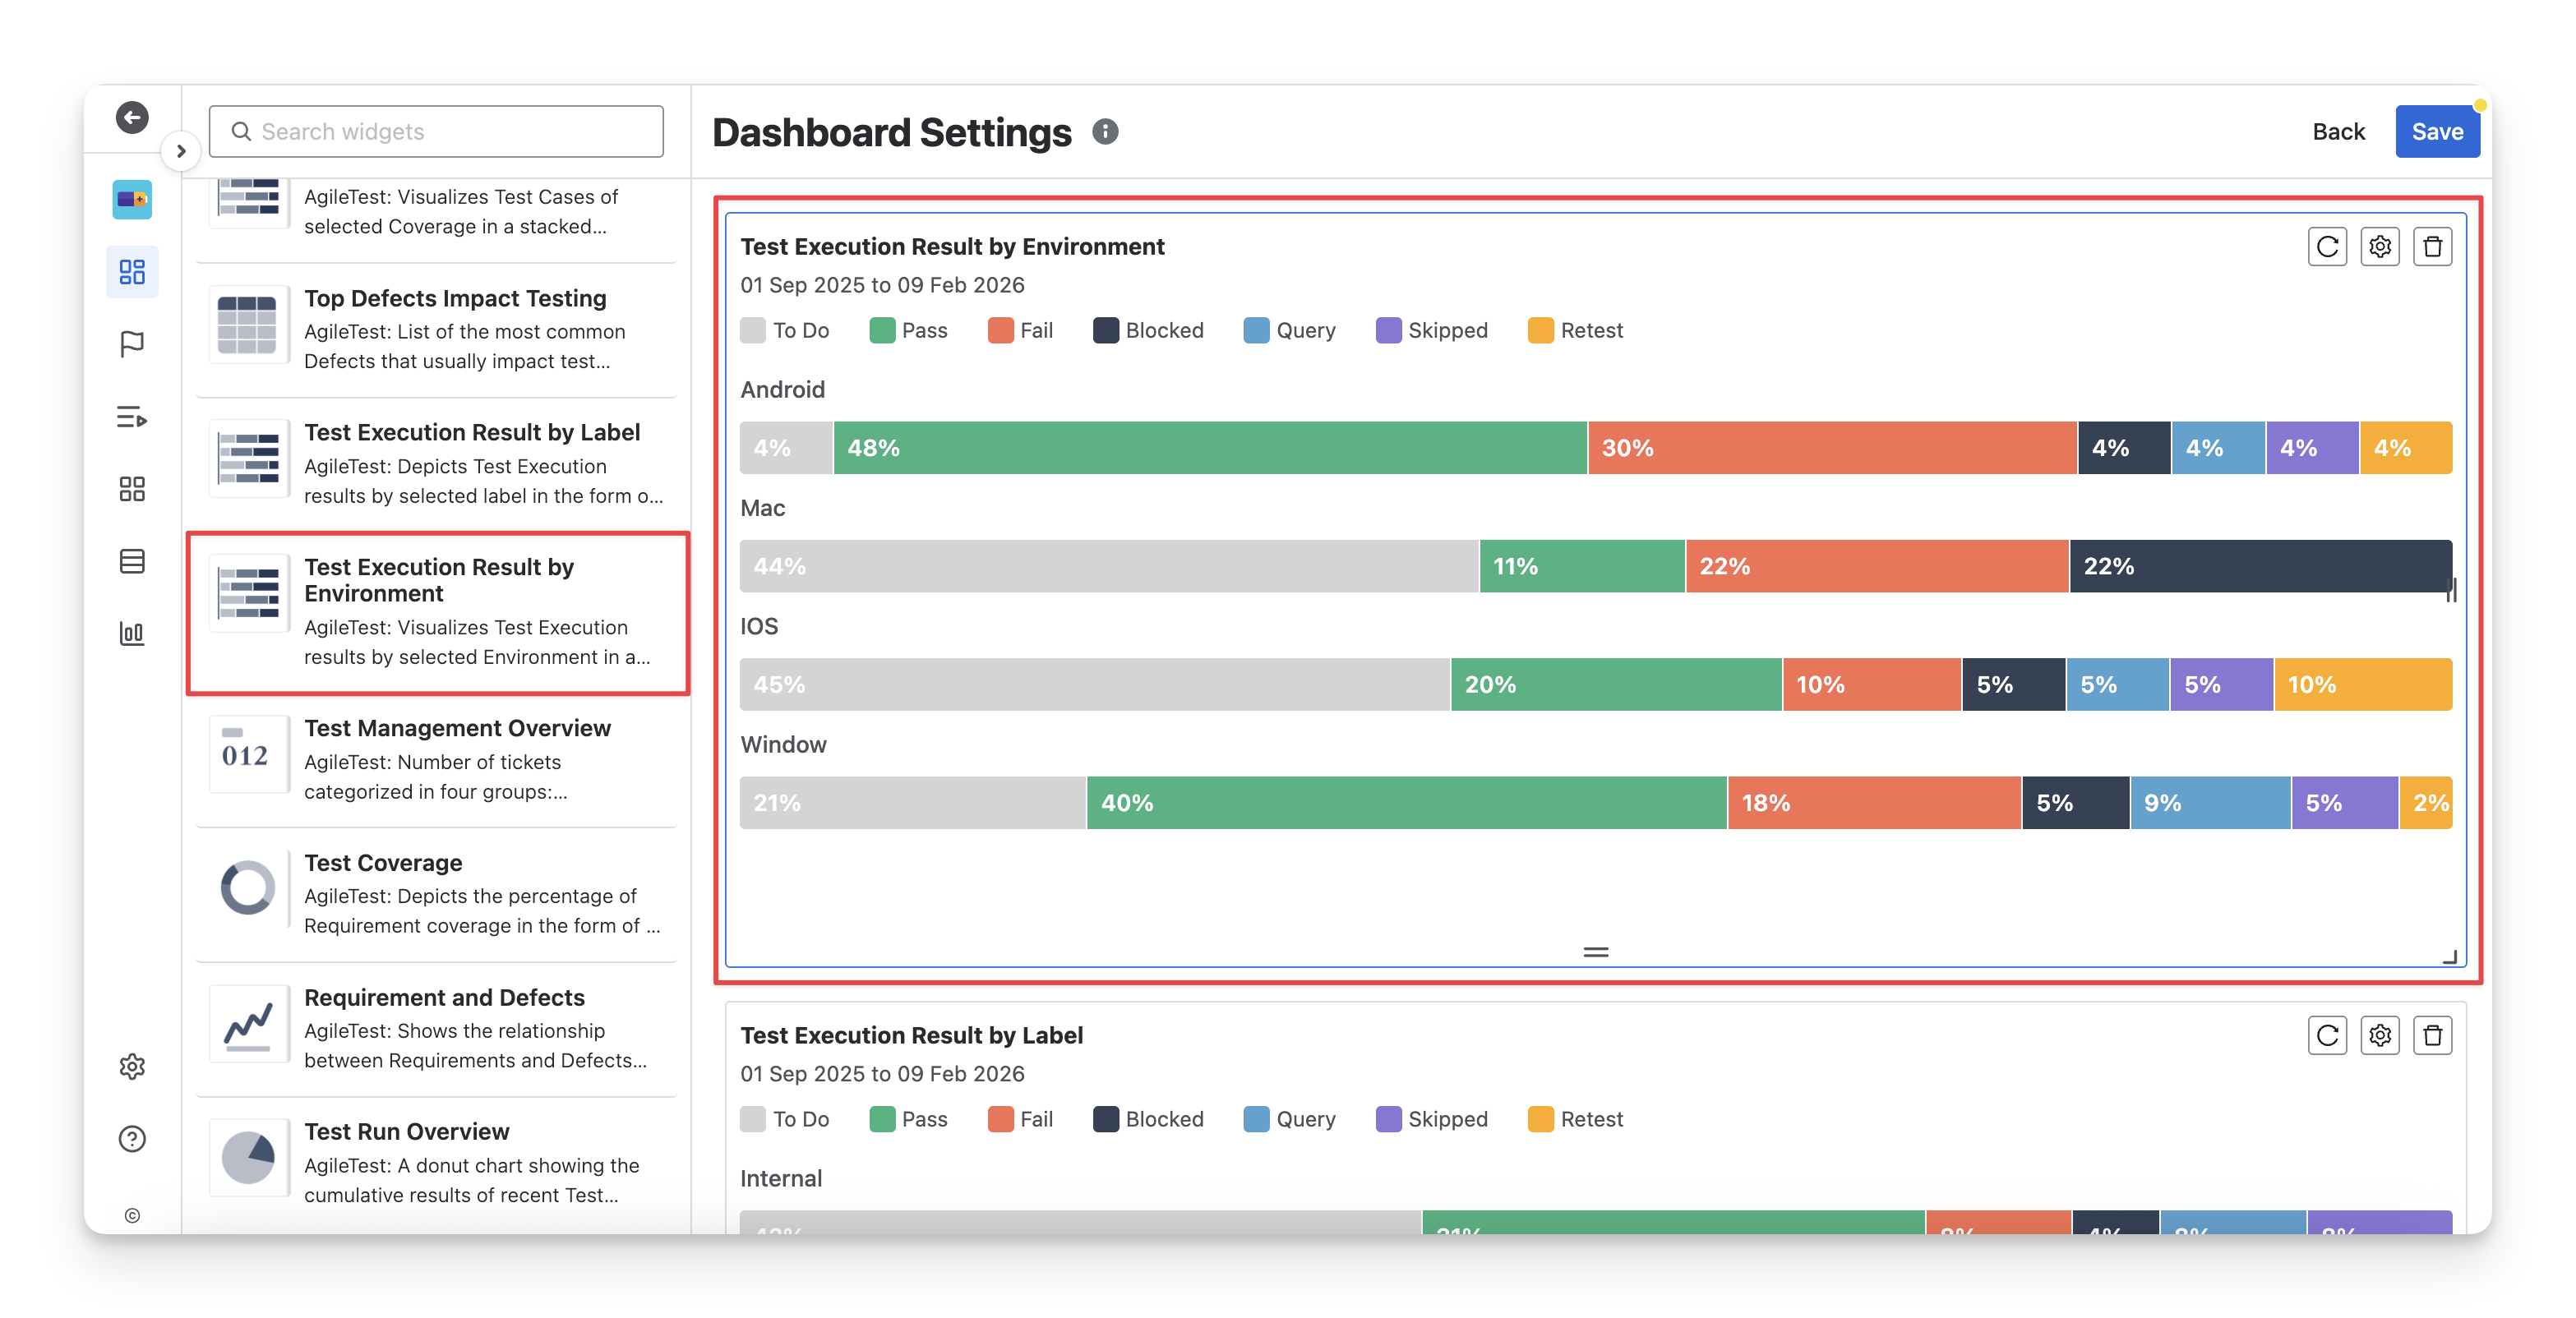The image size is (2576, 1318).
Task: Refresh the Test Execution Result by Environment widget
Action: coord(2327,247)
